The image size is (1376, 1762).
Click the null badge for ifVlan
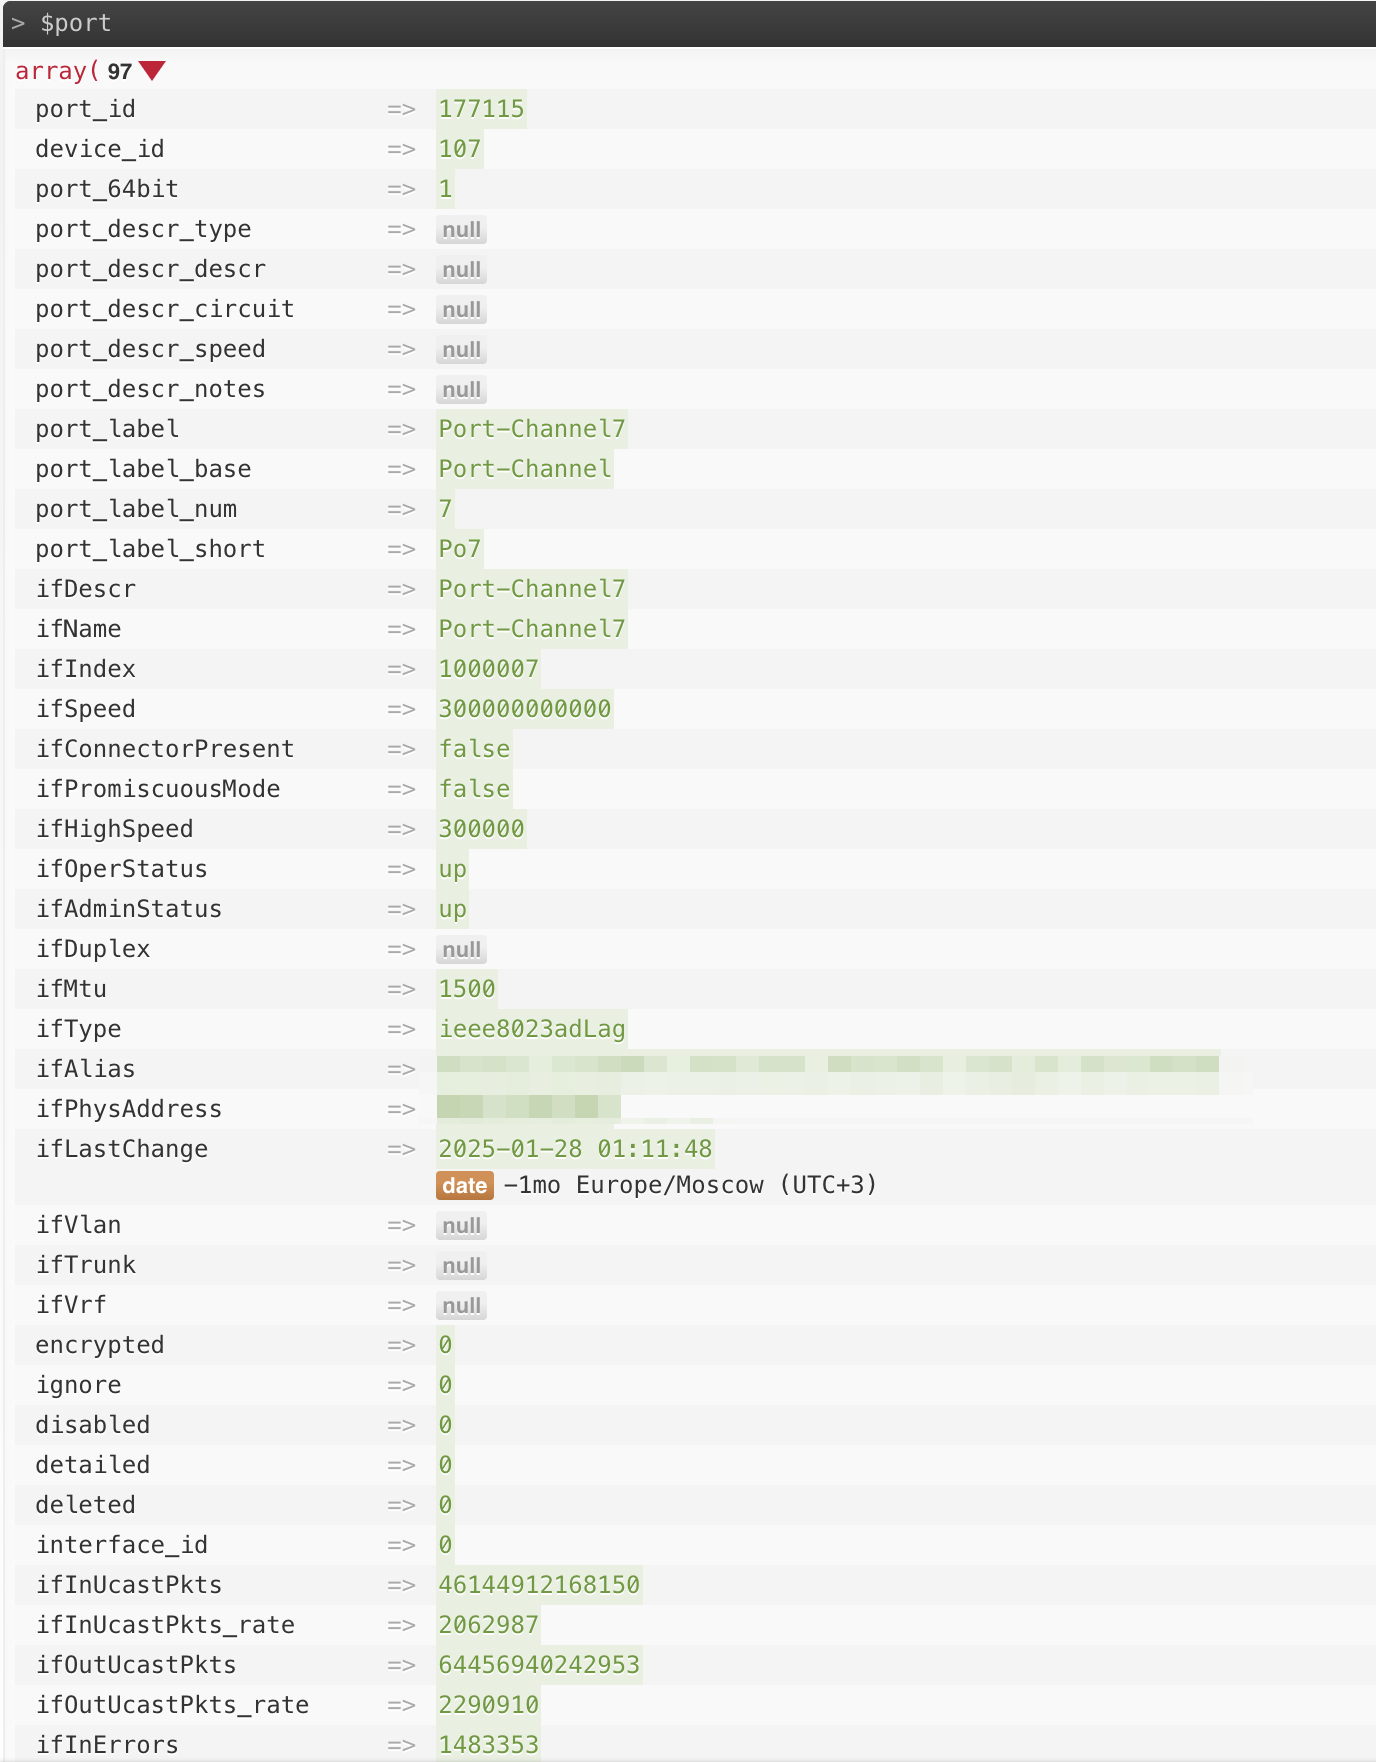click(x=461, y=1226)
